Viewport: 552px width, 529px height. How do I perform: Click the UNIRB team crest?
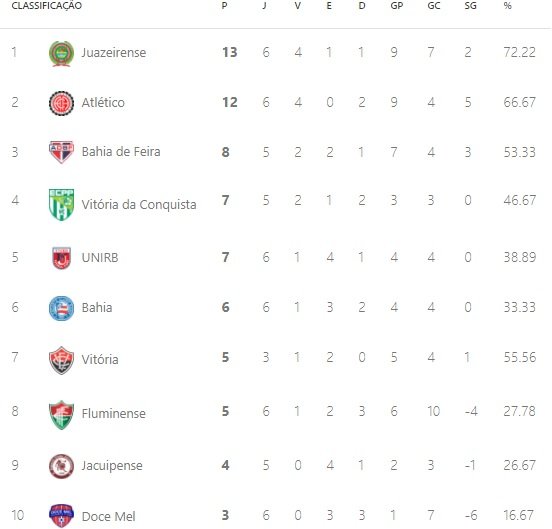[61, 258]
